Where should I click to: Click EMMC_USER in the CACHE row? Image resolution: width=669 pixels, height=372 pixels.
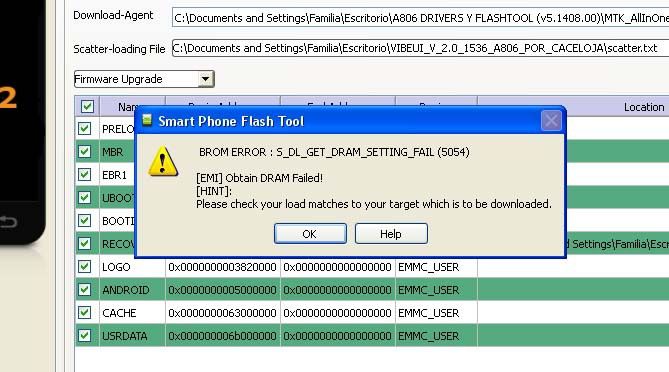[429, 313]
